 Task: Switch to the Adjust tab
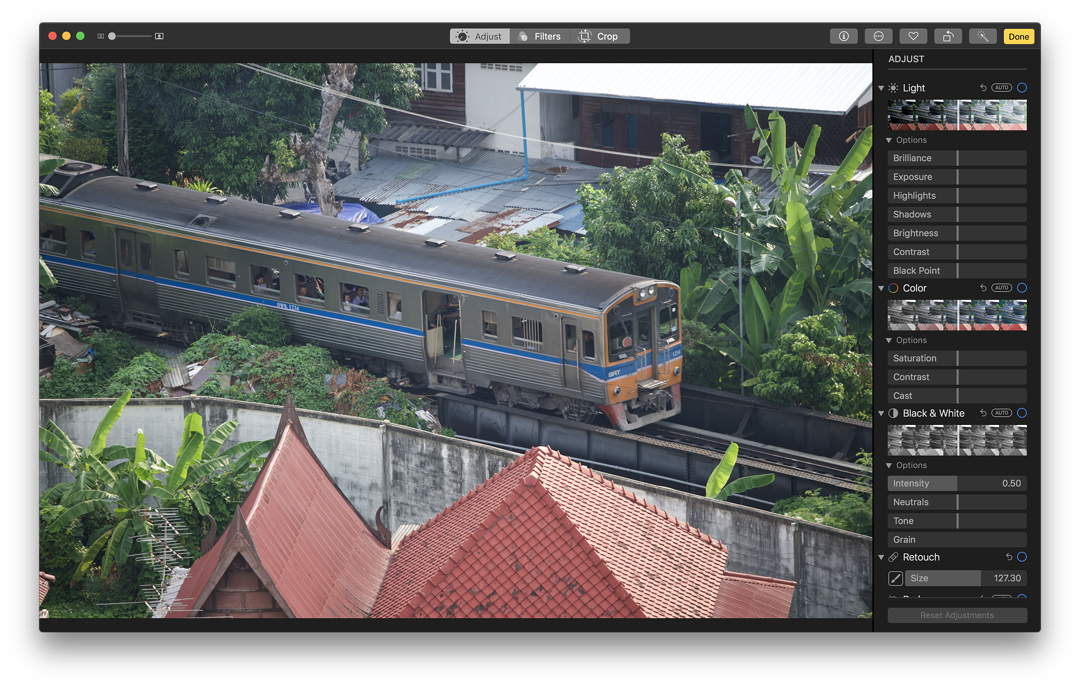point(480,37)
